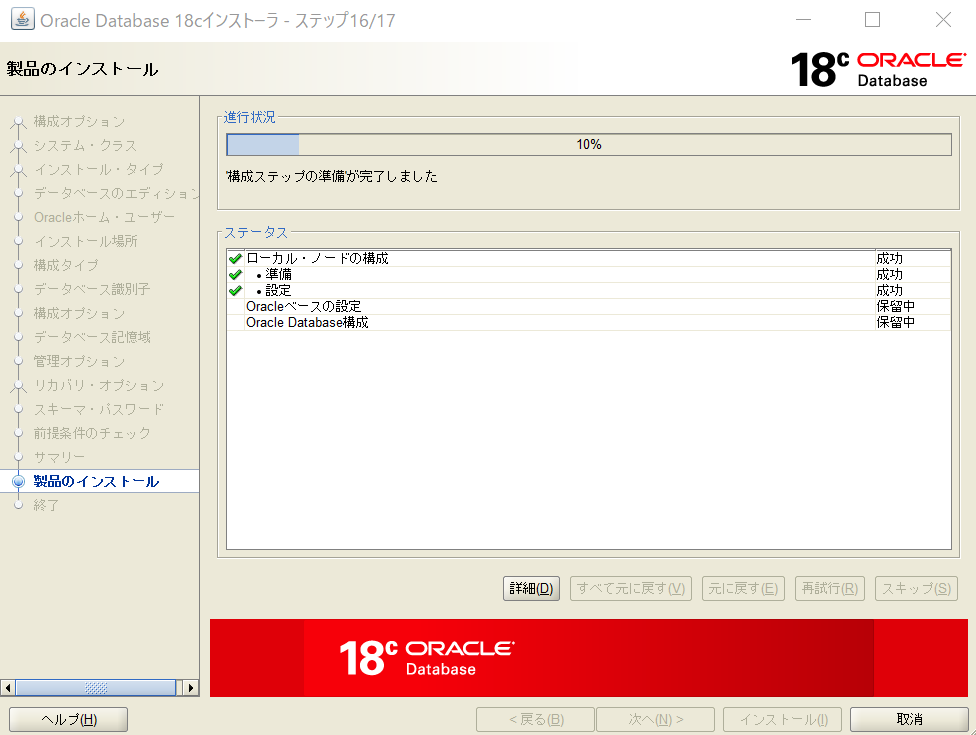Click the blue step indicator beside 製品のインストール

click(18, 480)
